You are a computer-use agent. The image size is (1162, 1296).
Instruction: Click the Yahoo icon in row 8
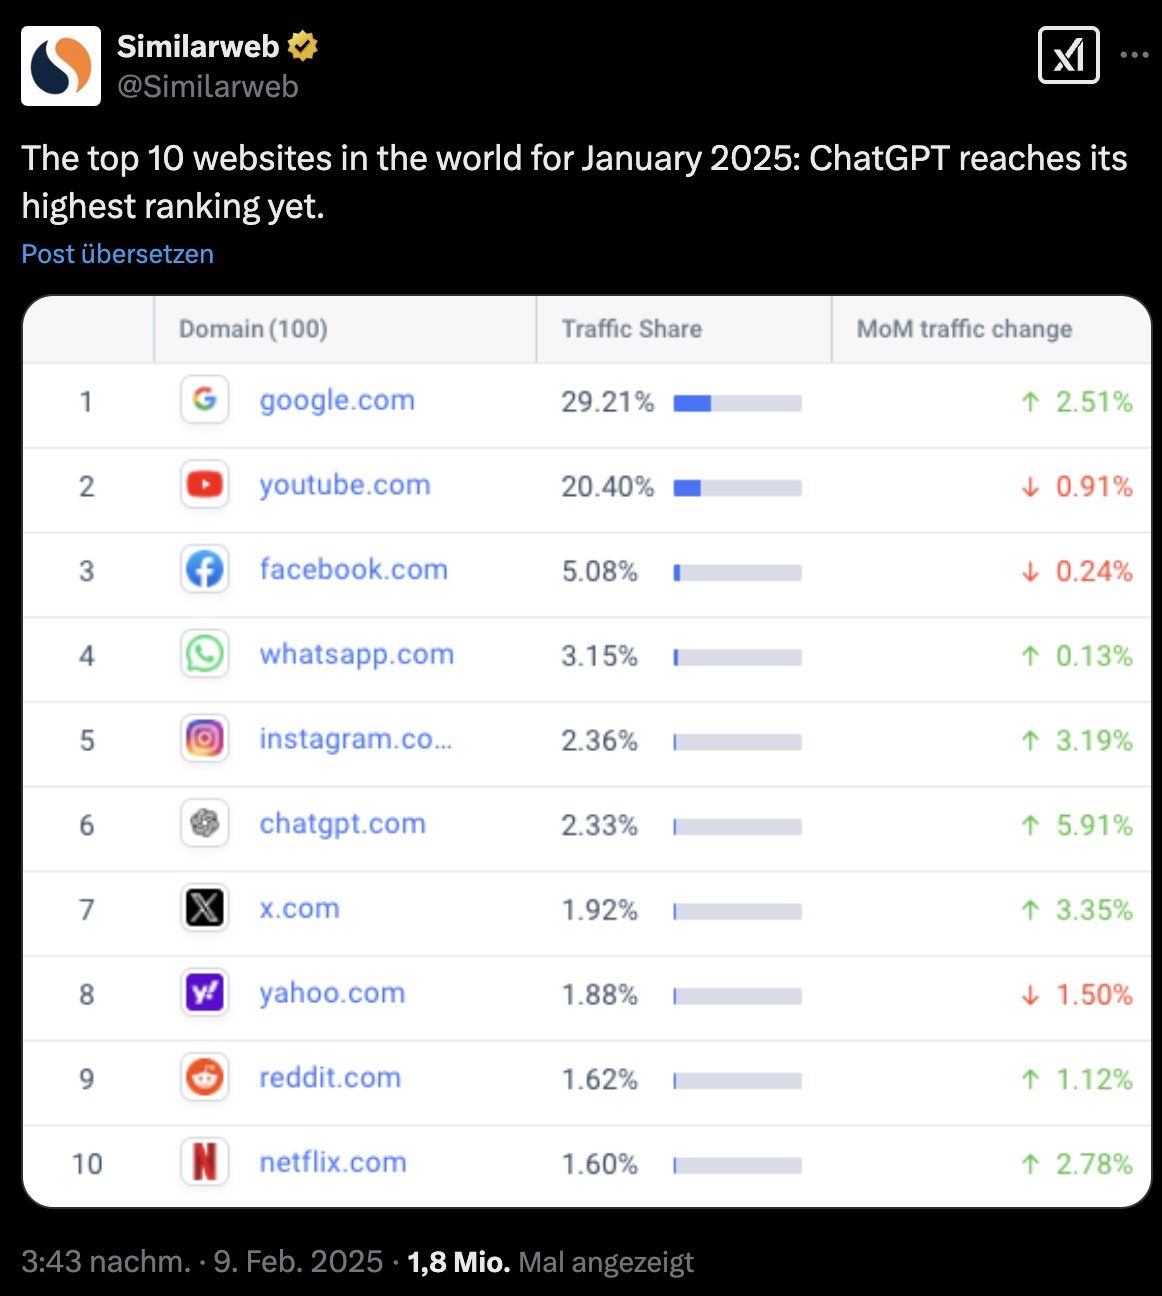[204, 993]
